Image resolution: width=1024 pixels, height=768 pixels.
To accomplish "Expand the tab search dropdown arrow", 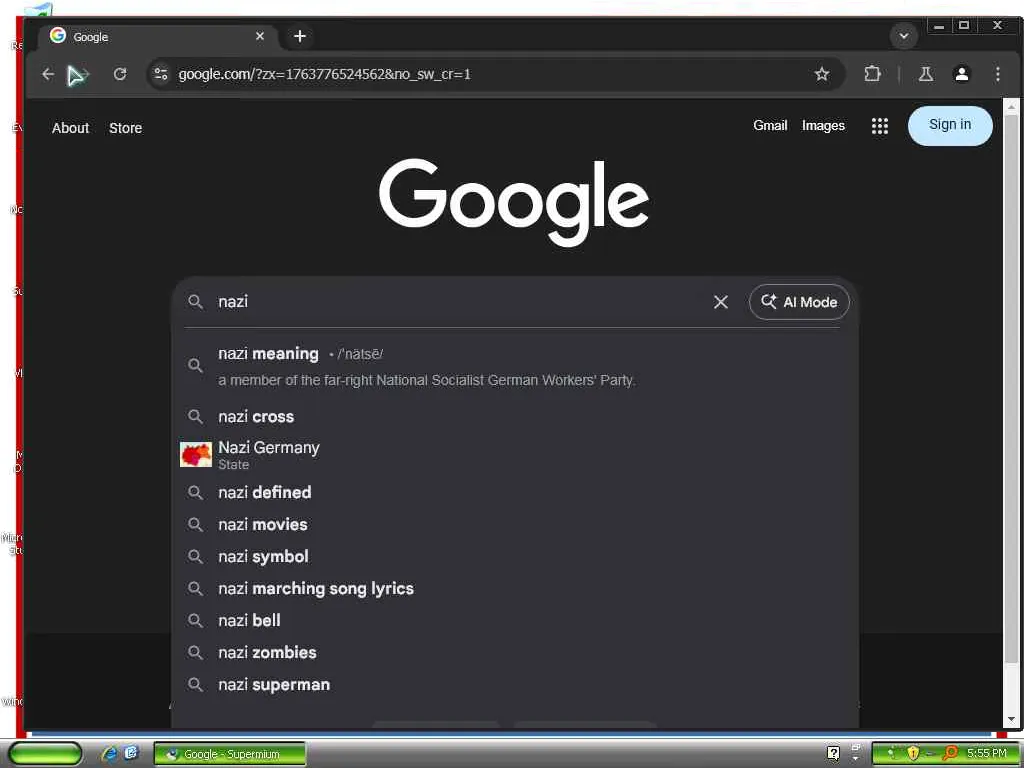I will click(904, 36).
